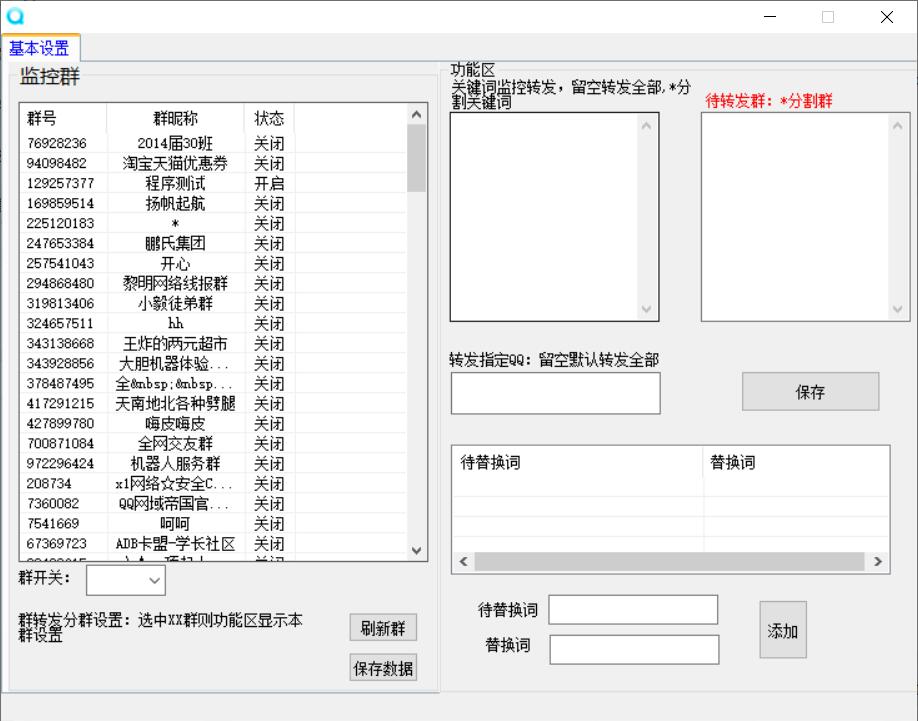Open the 基本设置 tab
Image resolution: width=918 pixels, height=721 pixels.
pyautogui.click(x=40, y=48)
